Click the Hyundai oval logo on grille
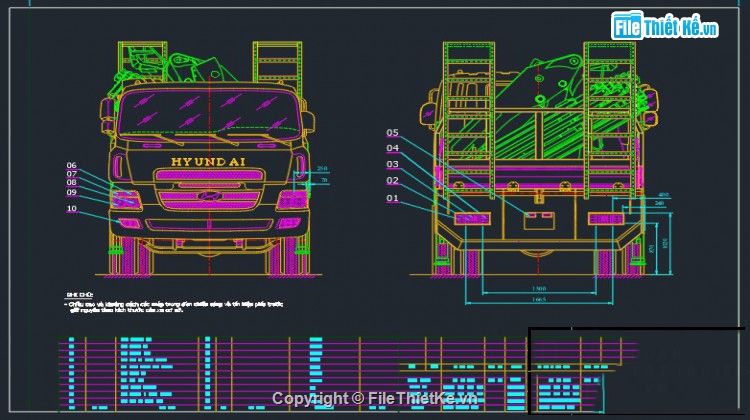Viewport: 750px width, 420px height. (x=209, y=196)
